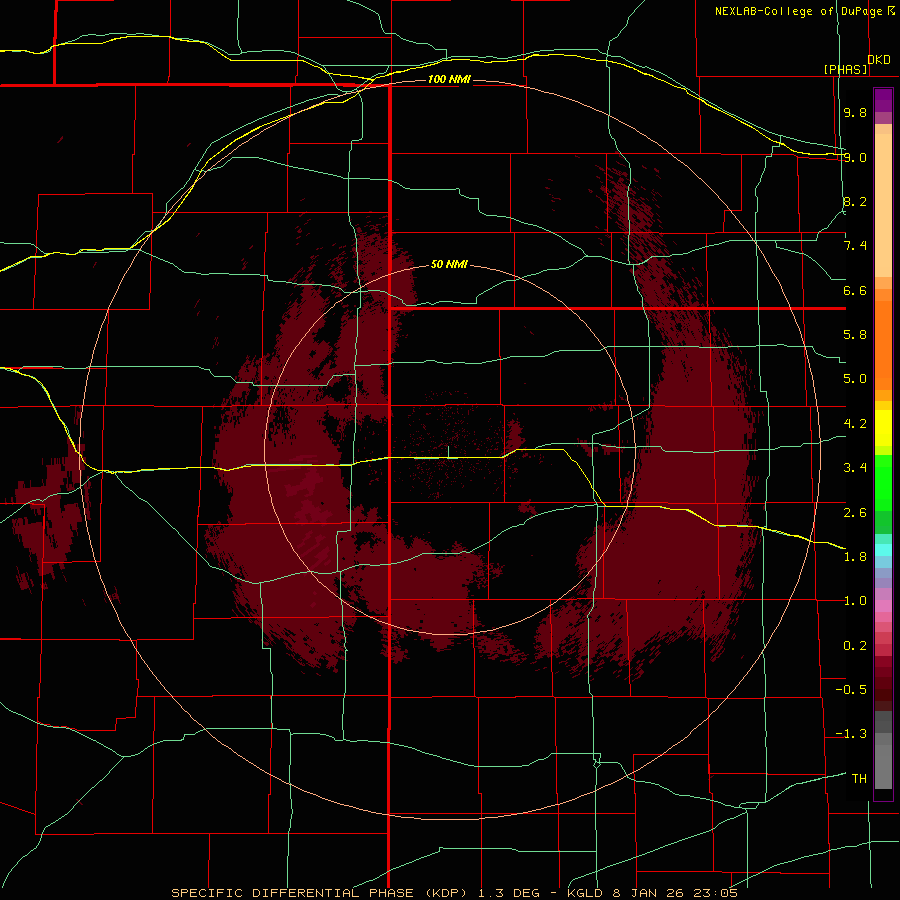Click the 7.4 value on the color scale

tap(855, 246)
